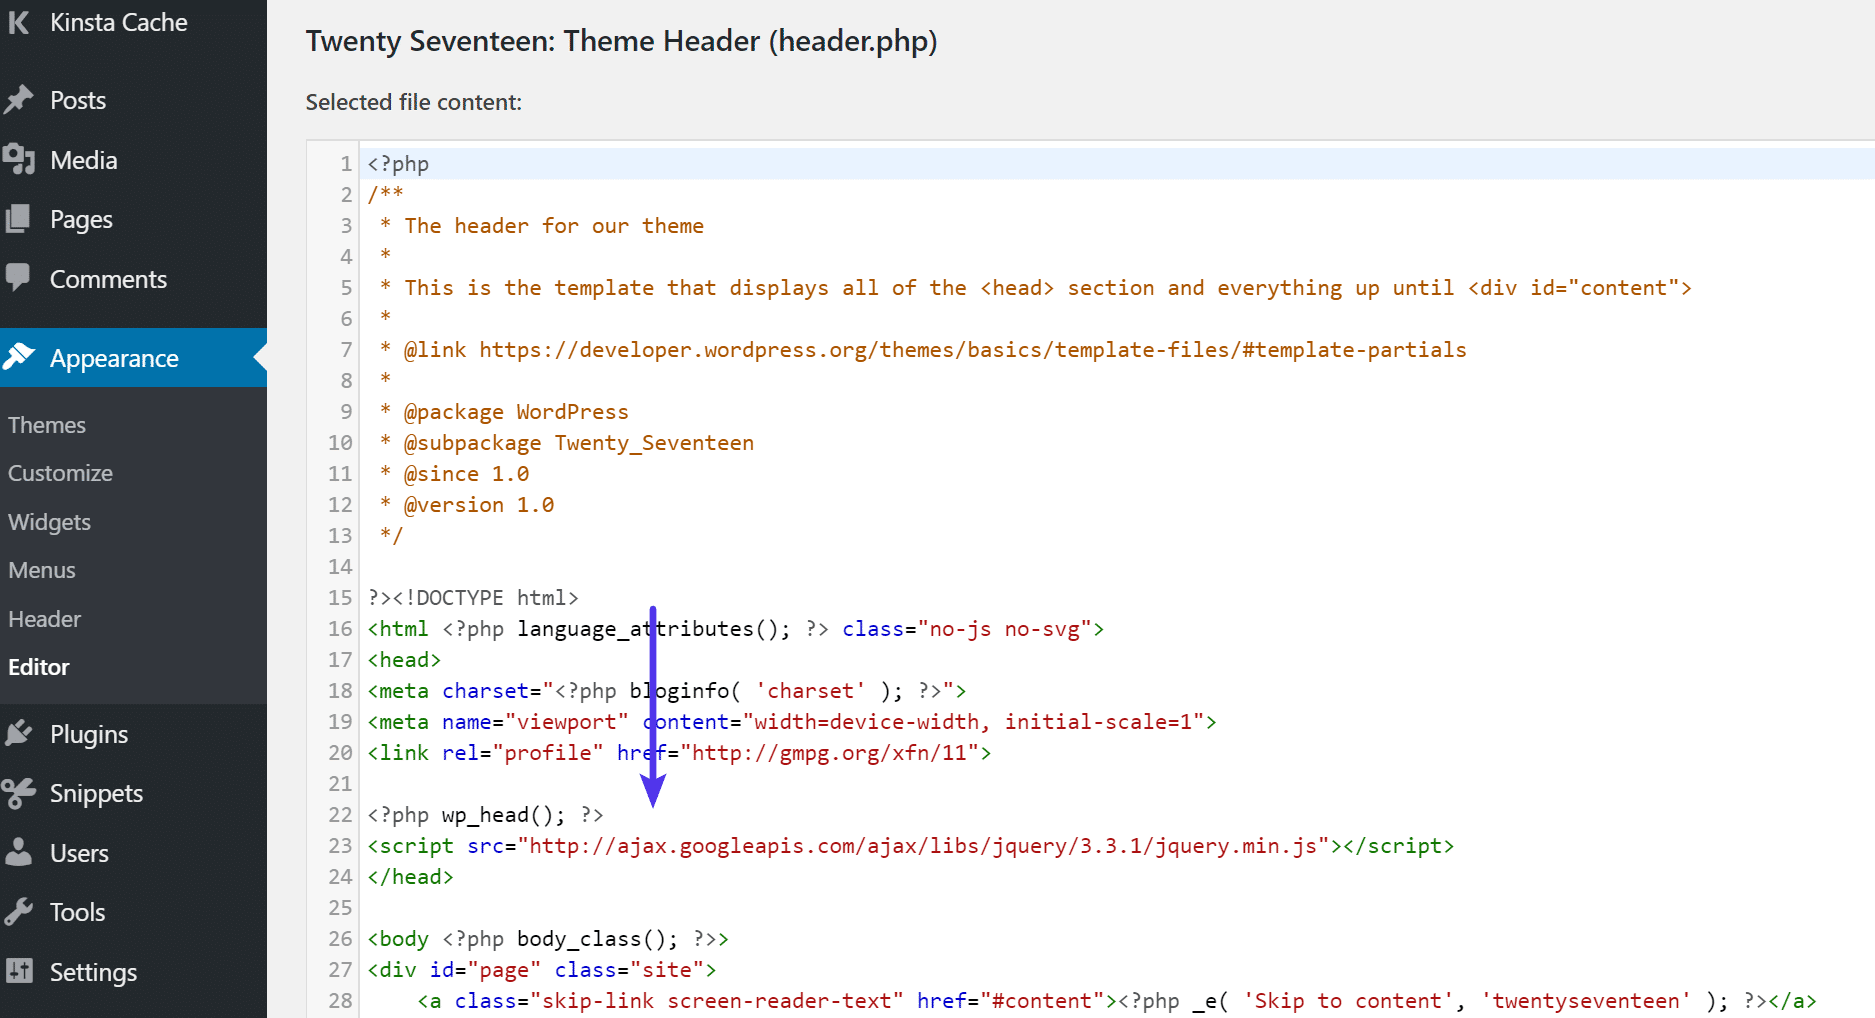Image resolution: width=1875 pixels, height=1018 pixels.
Task: Click the Plugins plug icon
Action: pos(21,733)
